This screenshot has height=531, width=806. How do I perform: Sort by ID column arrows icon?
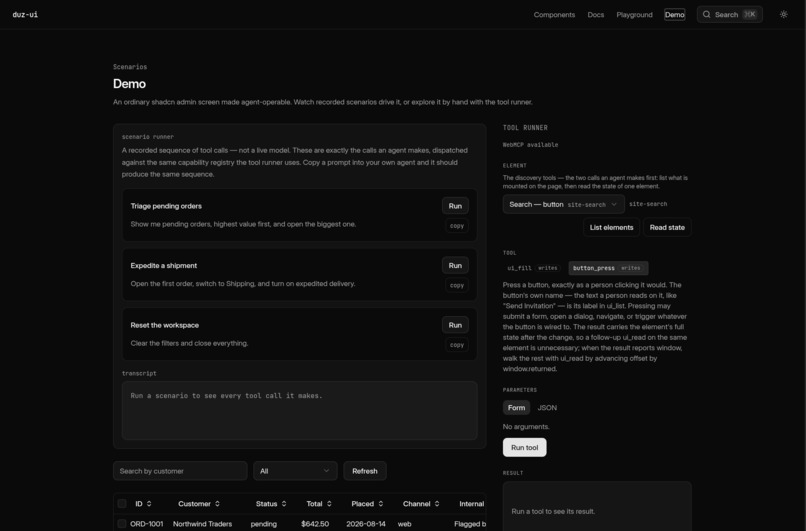tap(149, 504)
